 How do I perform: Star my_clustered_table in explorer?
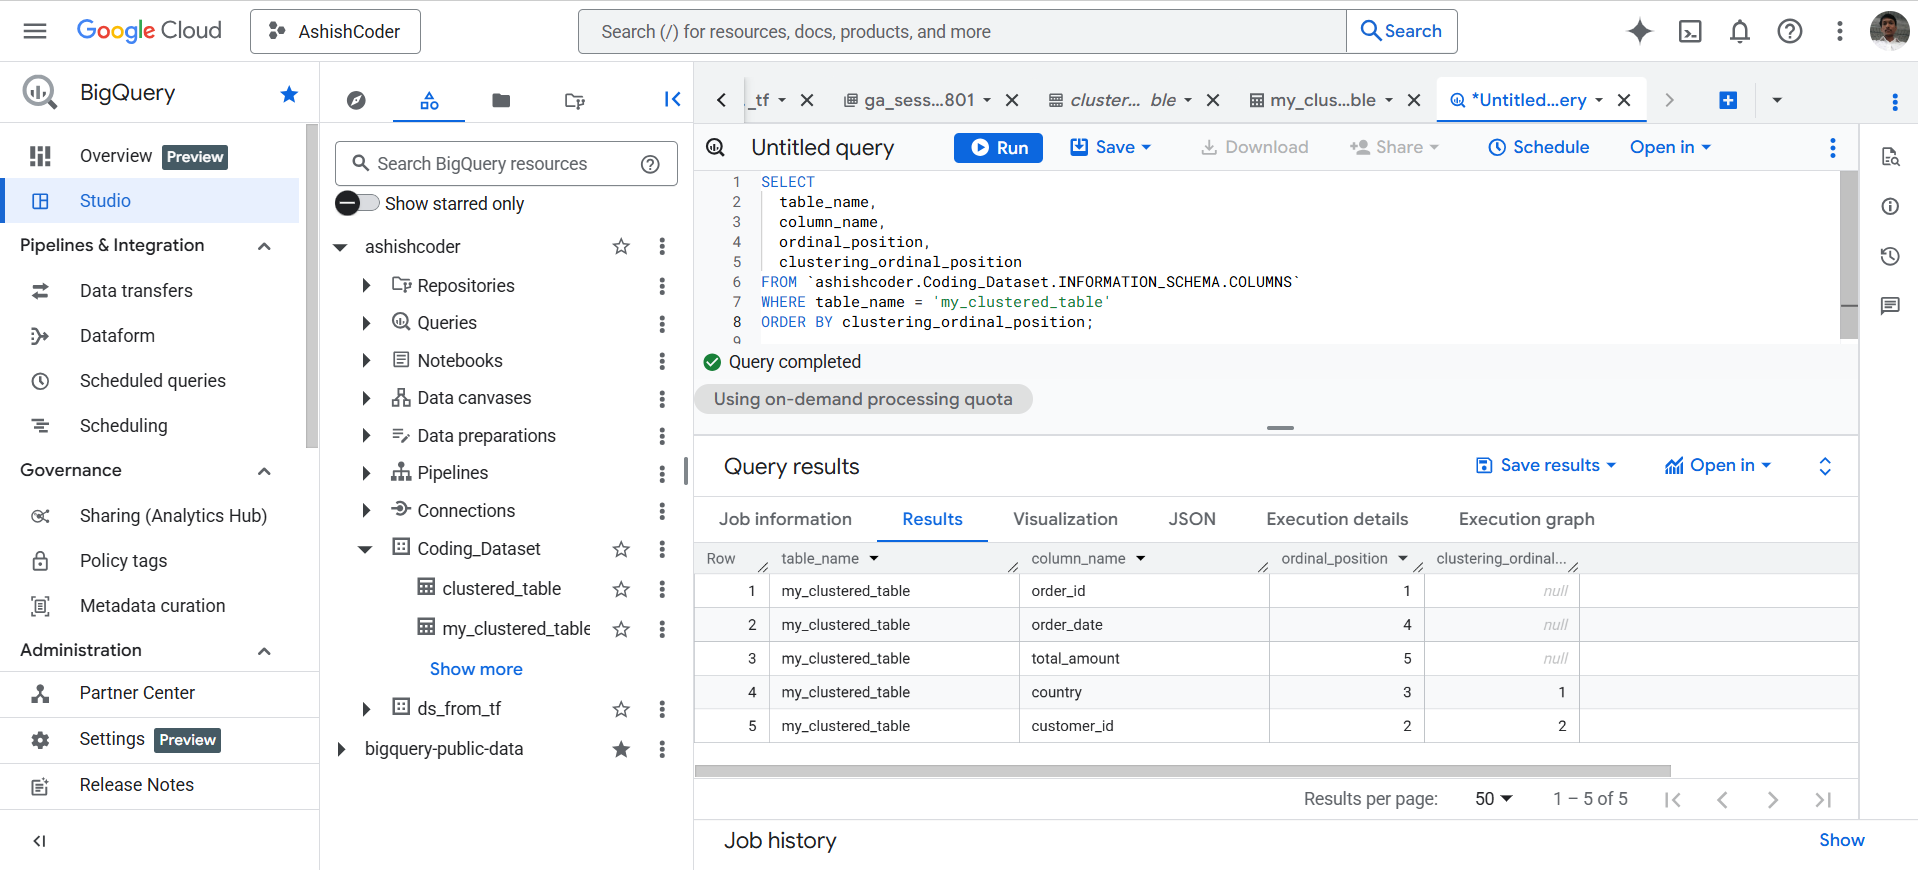621,629
